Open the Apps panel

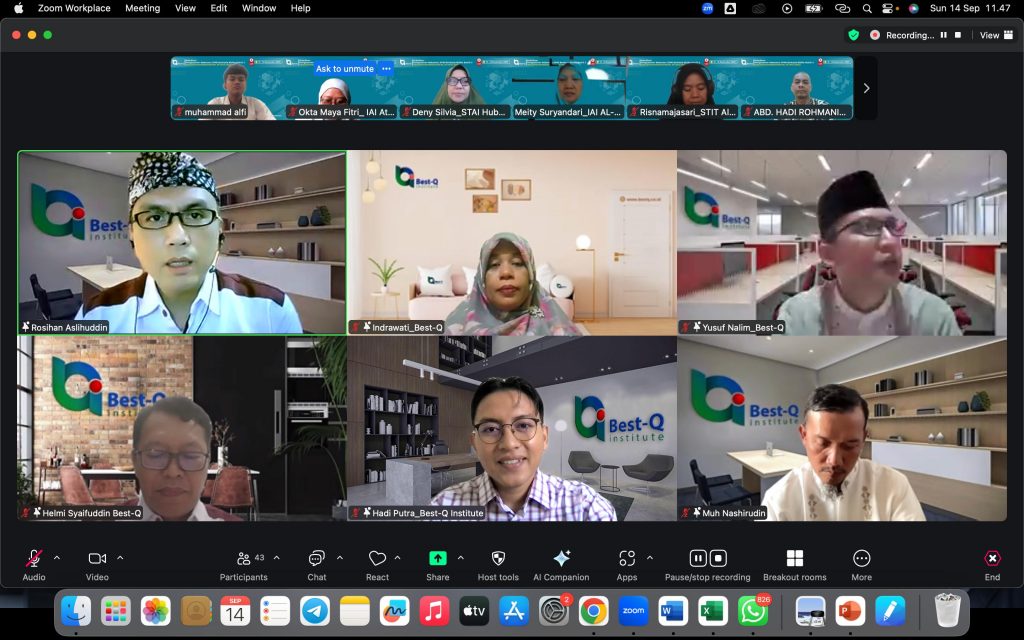[x=627, y=559]
